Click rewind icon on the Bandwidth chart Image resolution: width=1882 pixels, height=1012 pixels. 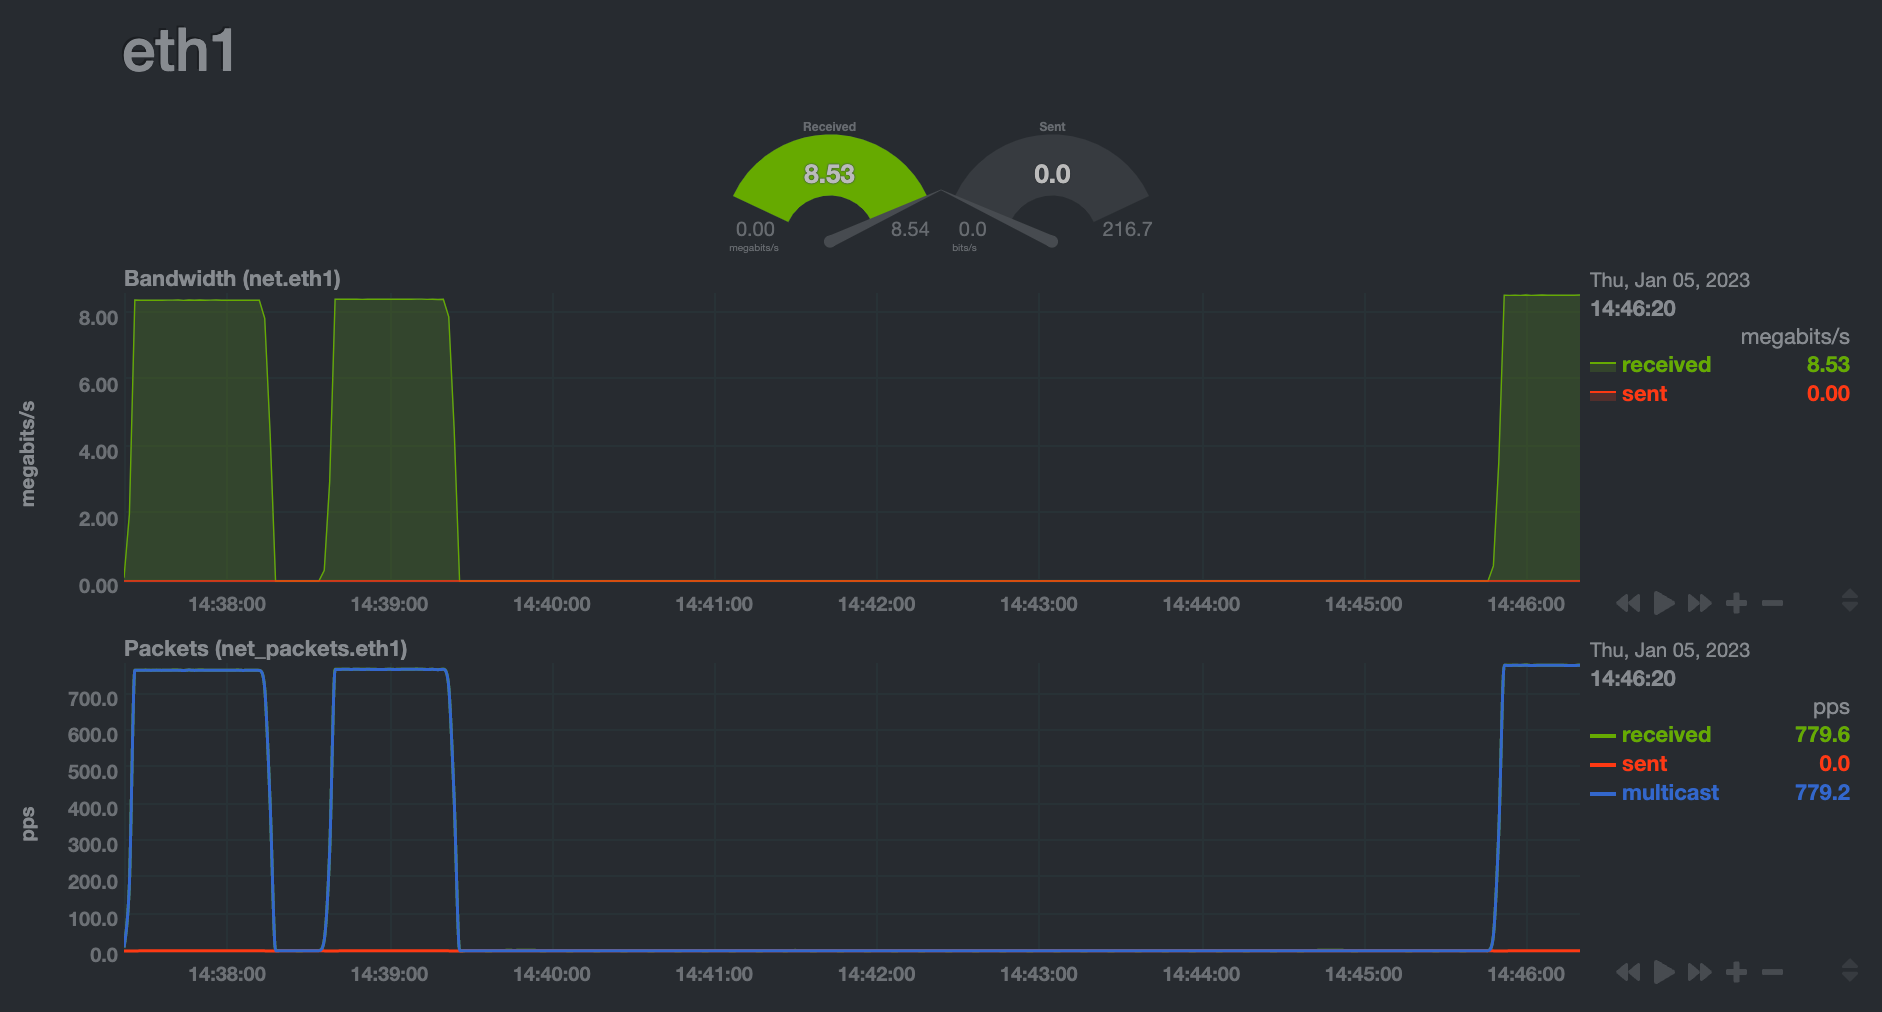[x=1628, y=603]
